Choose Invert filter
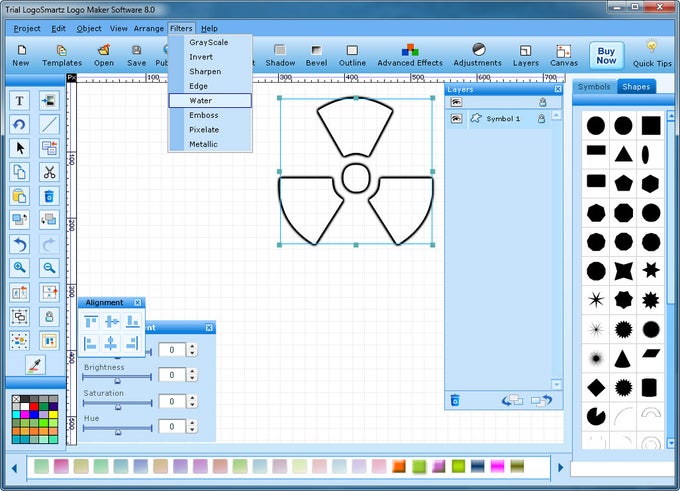This screenshot has height=491, width=680. click(x=210, y=57)
